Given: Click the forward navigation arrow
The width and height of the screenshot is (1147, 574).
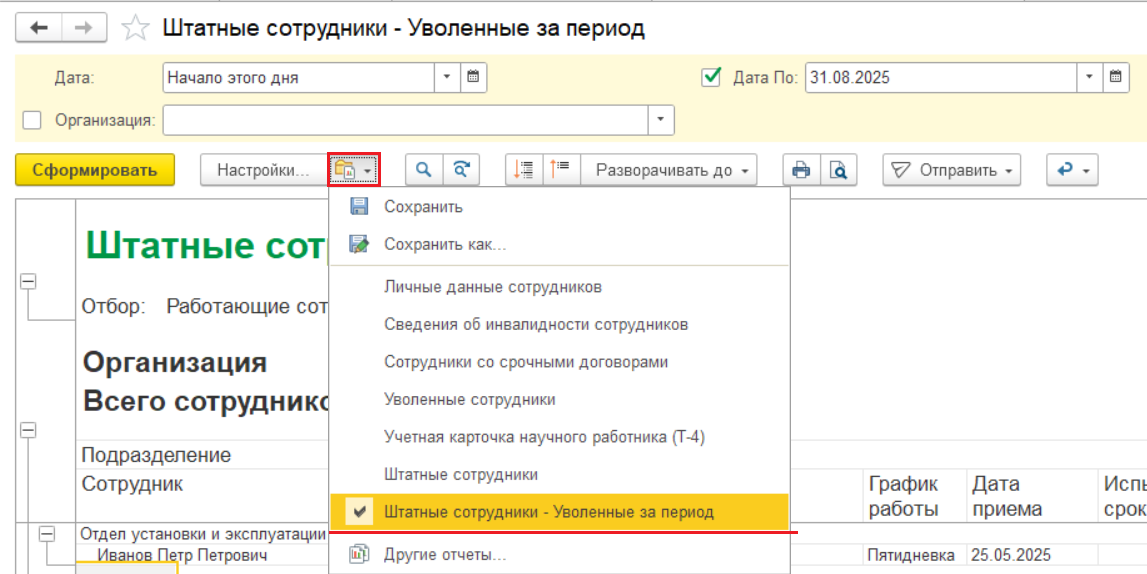Looking at the screenshot, I should coord(84,28).
